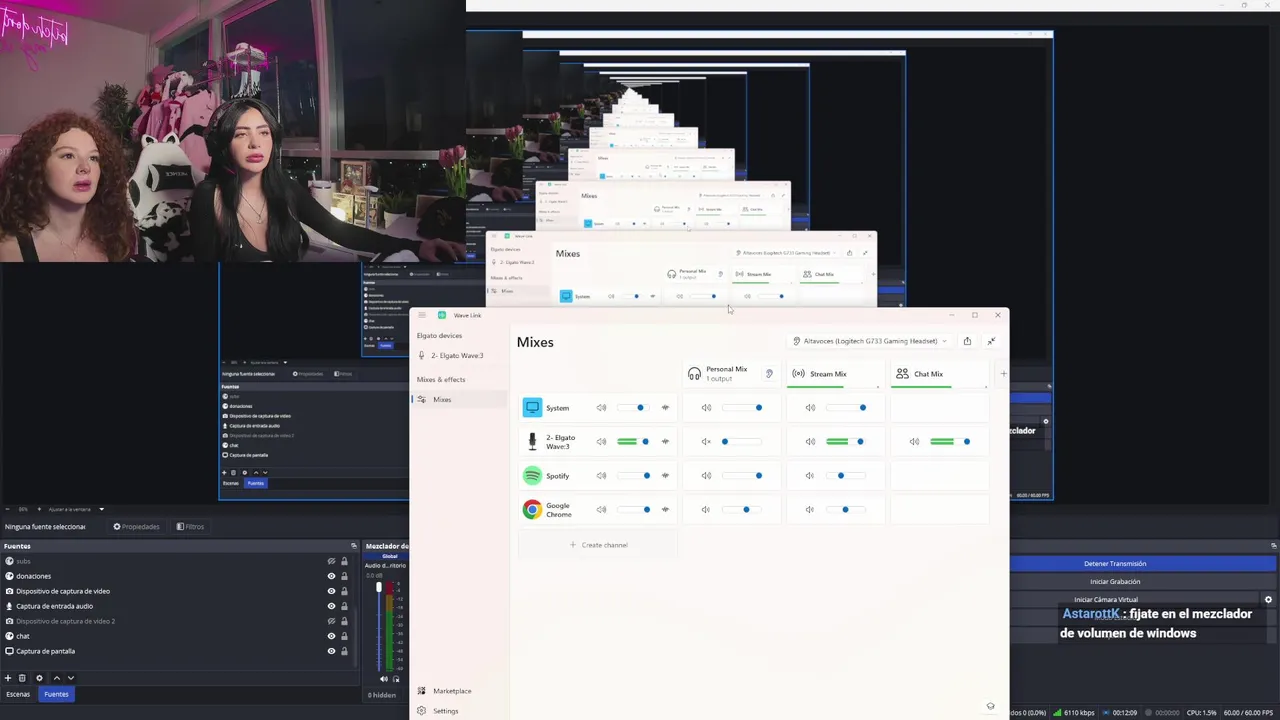Delete selected source with trash icon
Screen dimensions: 1280x720
(x=22, y=678)
